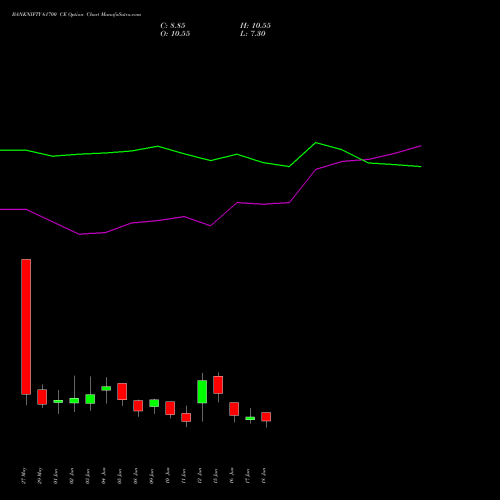Click the green candle for 04 Jun
The width and height of the screenshot is (500, 500).
106,388
